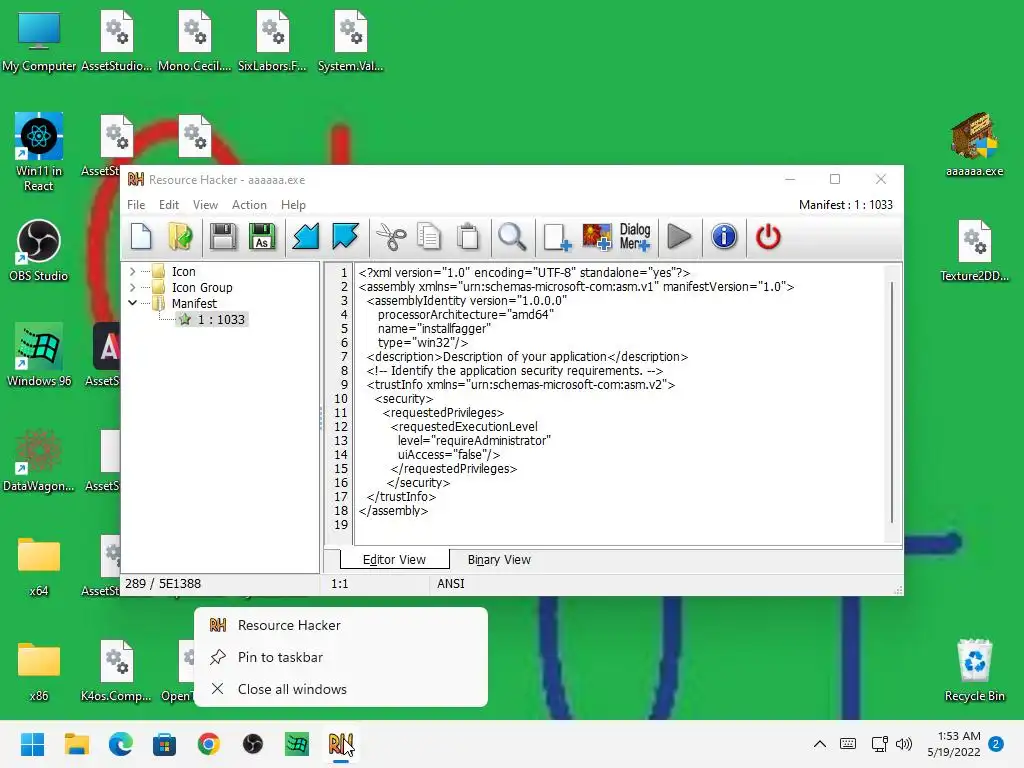Open About info with the blue i icon
The width and height of the screenshot is (1024, 768).
[724, 236]
